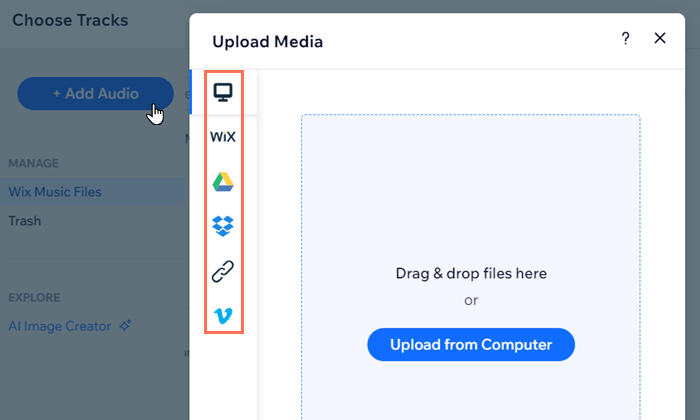
Task: Click the EXPLORE section label
Action: tap(34, 298)
